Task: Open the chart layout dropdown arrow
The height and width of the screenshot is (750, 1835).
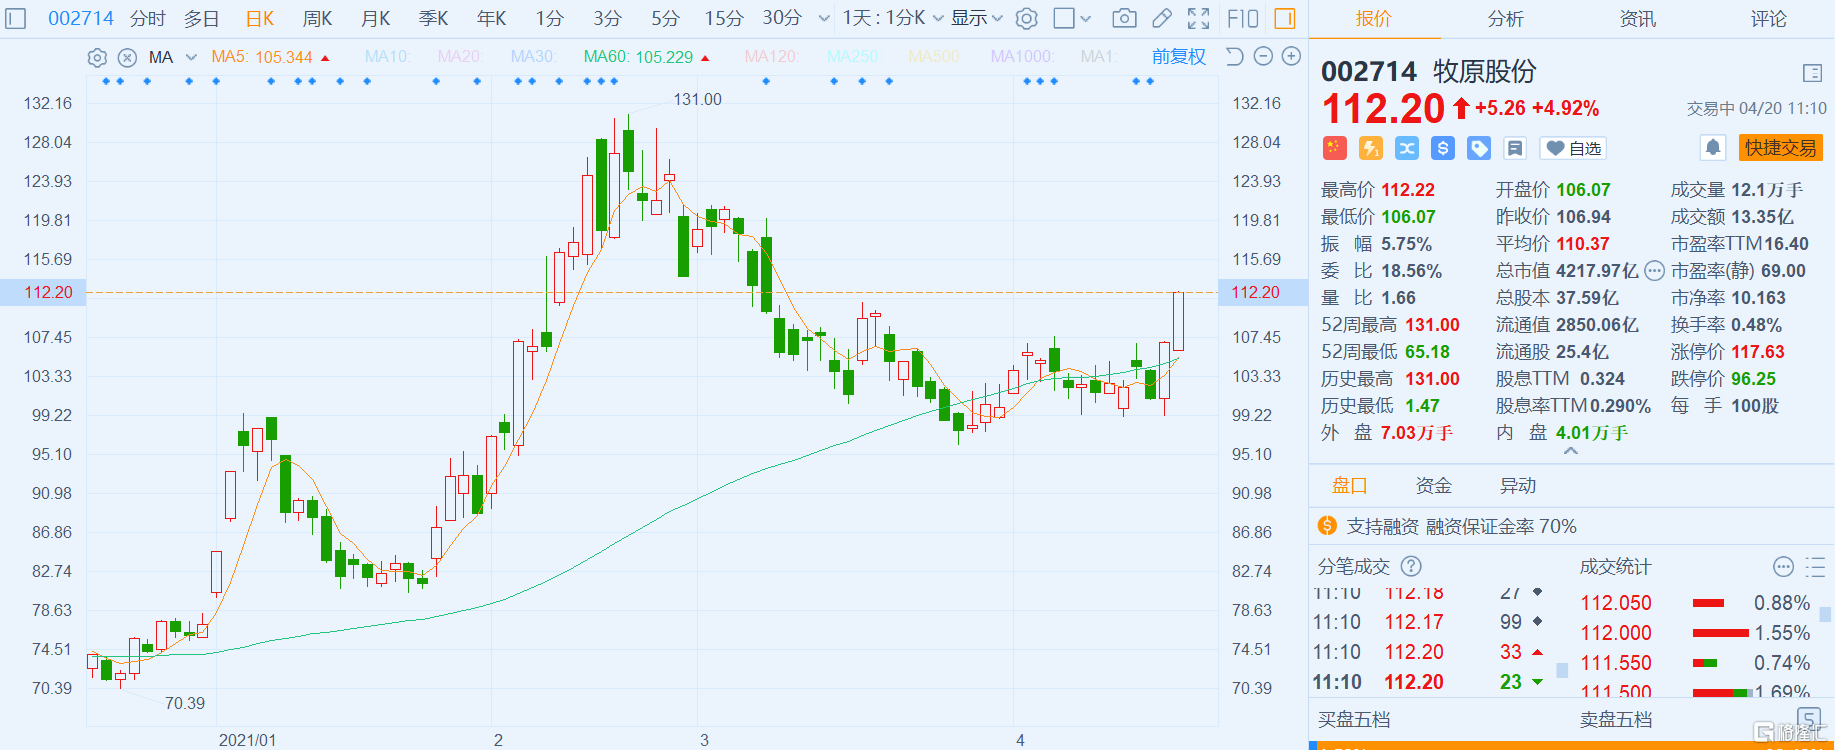Action: point(1086,18)
